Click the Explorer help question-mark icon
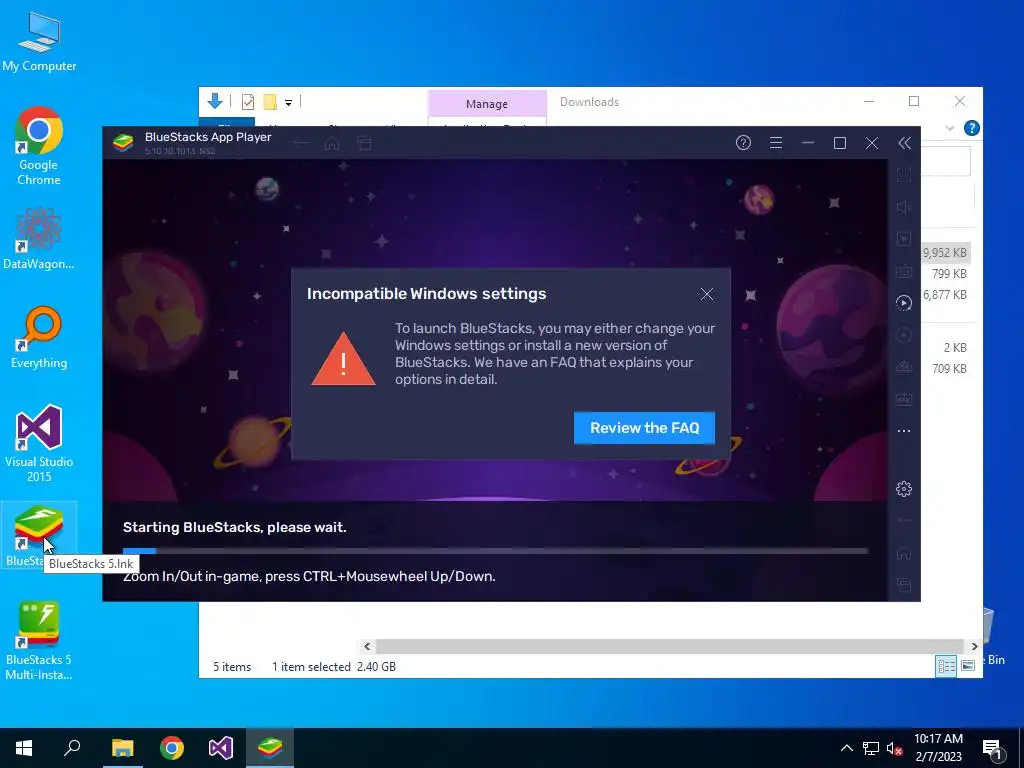 pos(972,128)
